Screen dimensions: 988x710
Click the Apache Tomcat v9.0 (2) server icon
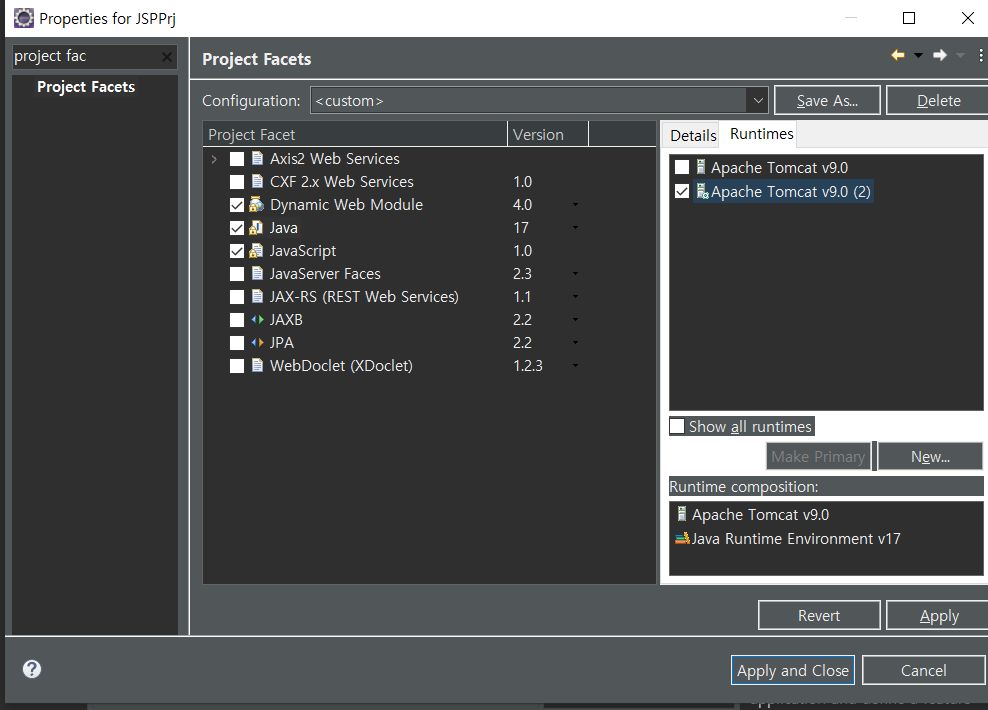(x=702, y=191)
